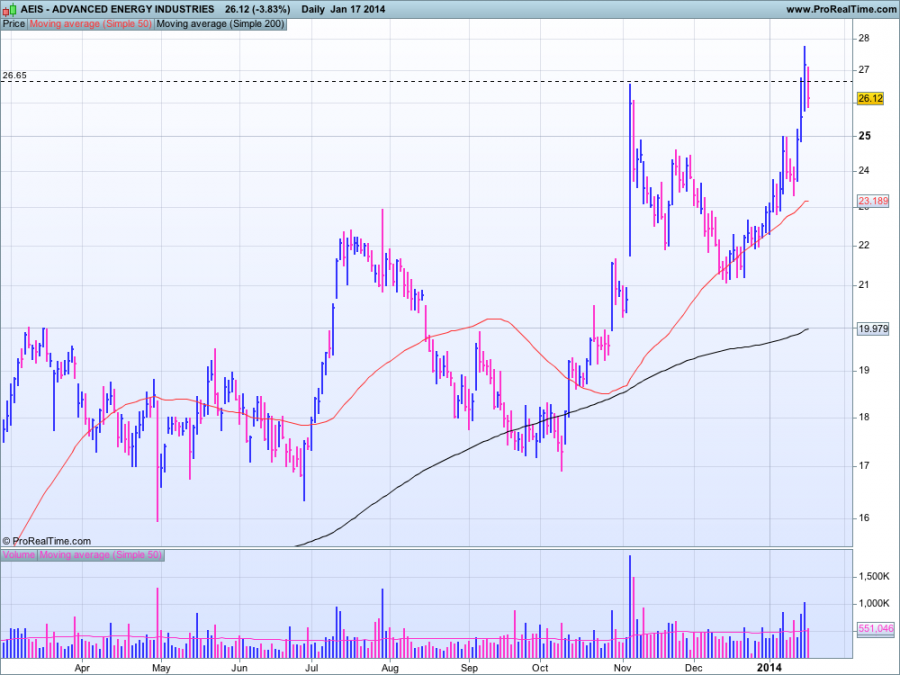
Task: Select the volume Moving average (Simple 50) label
Action: [x=100, y=555]
